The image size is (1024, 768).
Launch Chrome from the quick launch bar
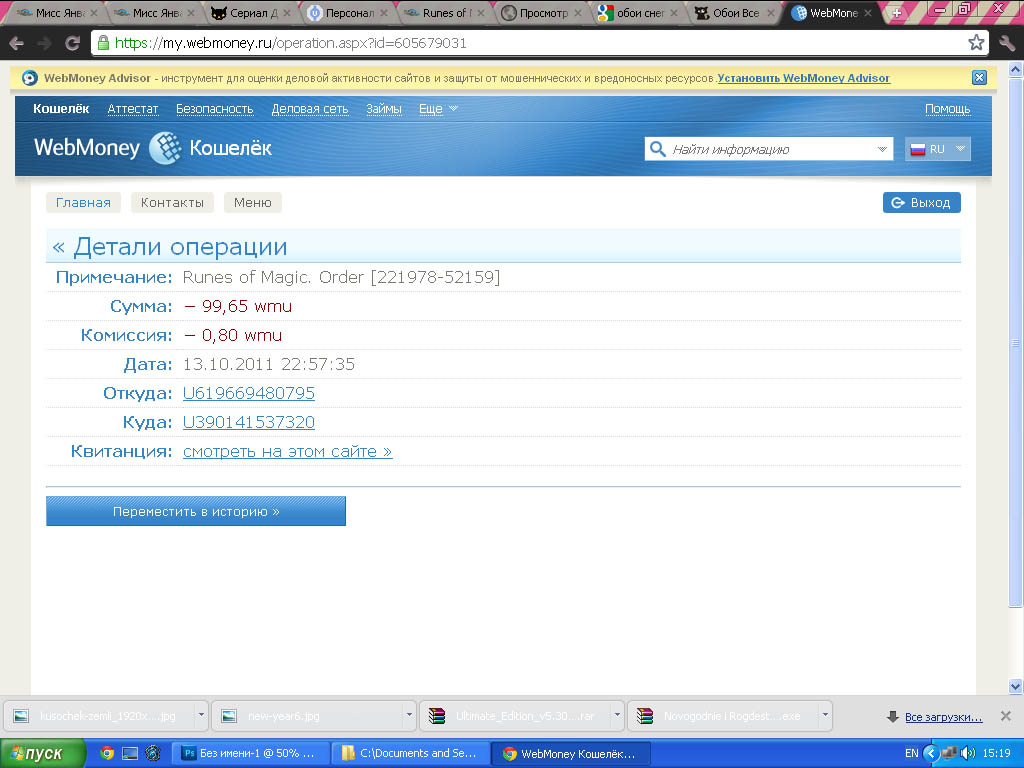(x=107, y=753)
